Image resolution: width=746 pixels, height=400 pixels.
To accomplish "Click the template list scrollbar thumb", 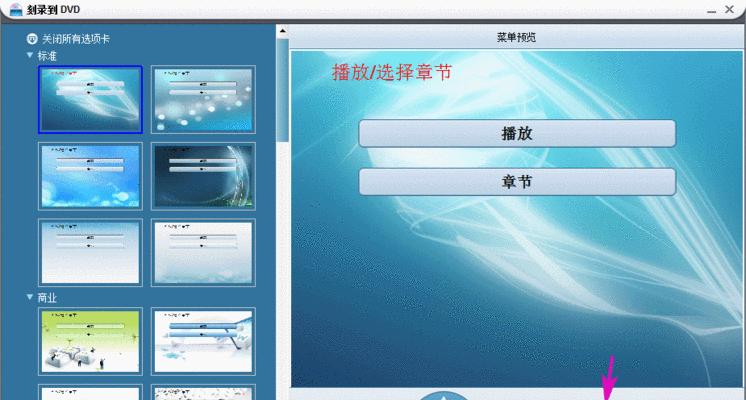I will coord(283,90).
